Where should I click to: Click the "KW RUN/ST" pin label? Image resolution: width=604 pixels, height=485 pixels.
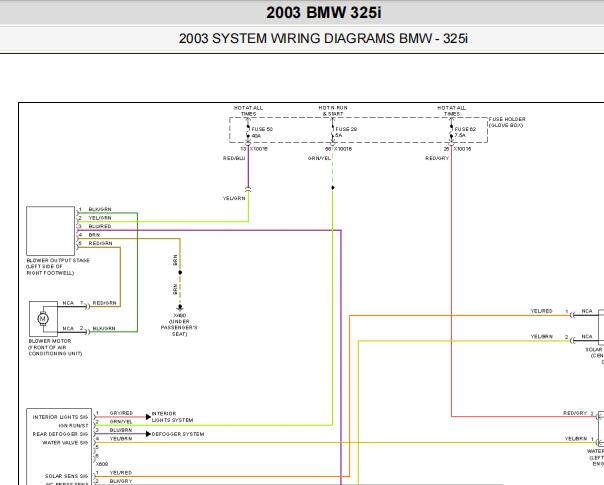coord(74,426)
